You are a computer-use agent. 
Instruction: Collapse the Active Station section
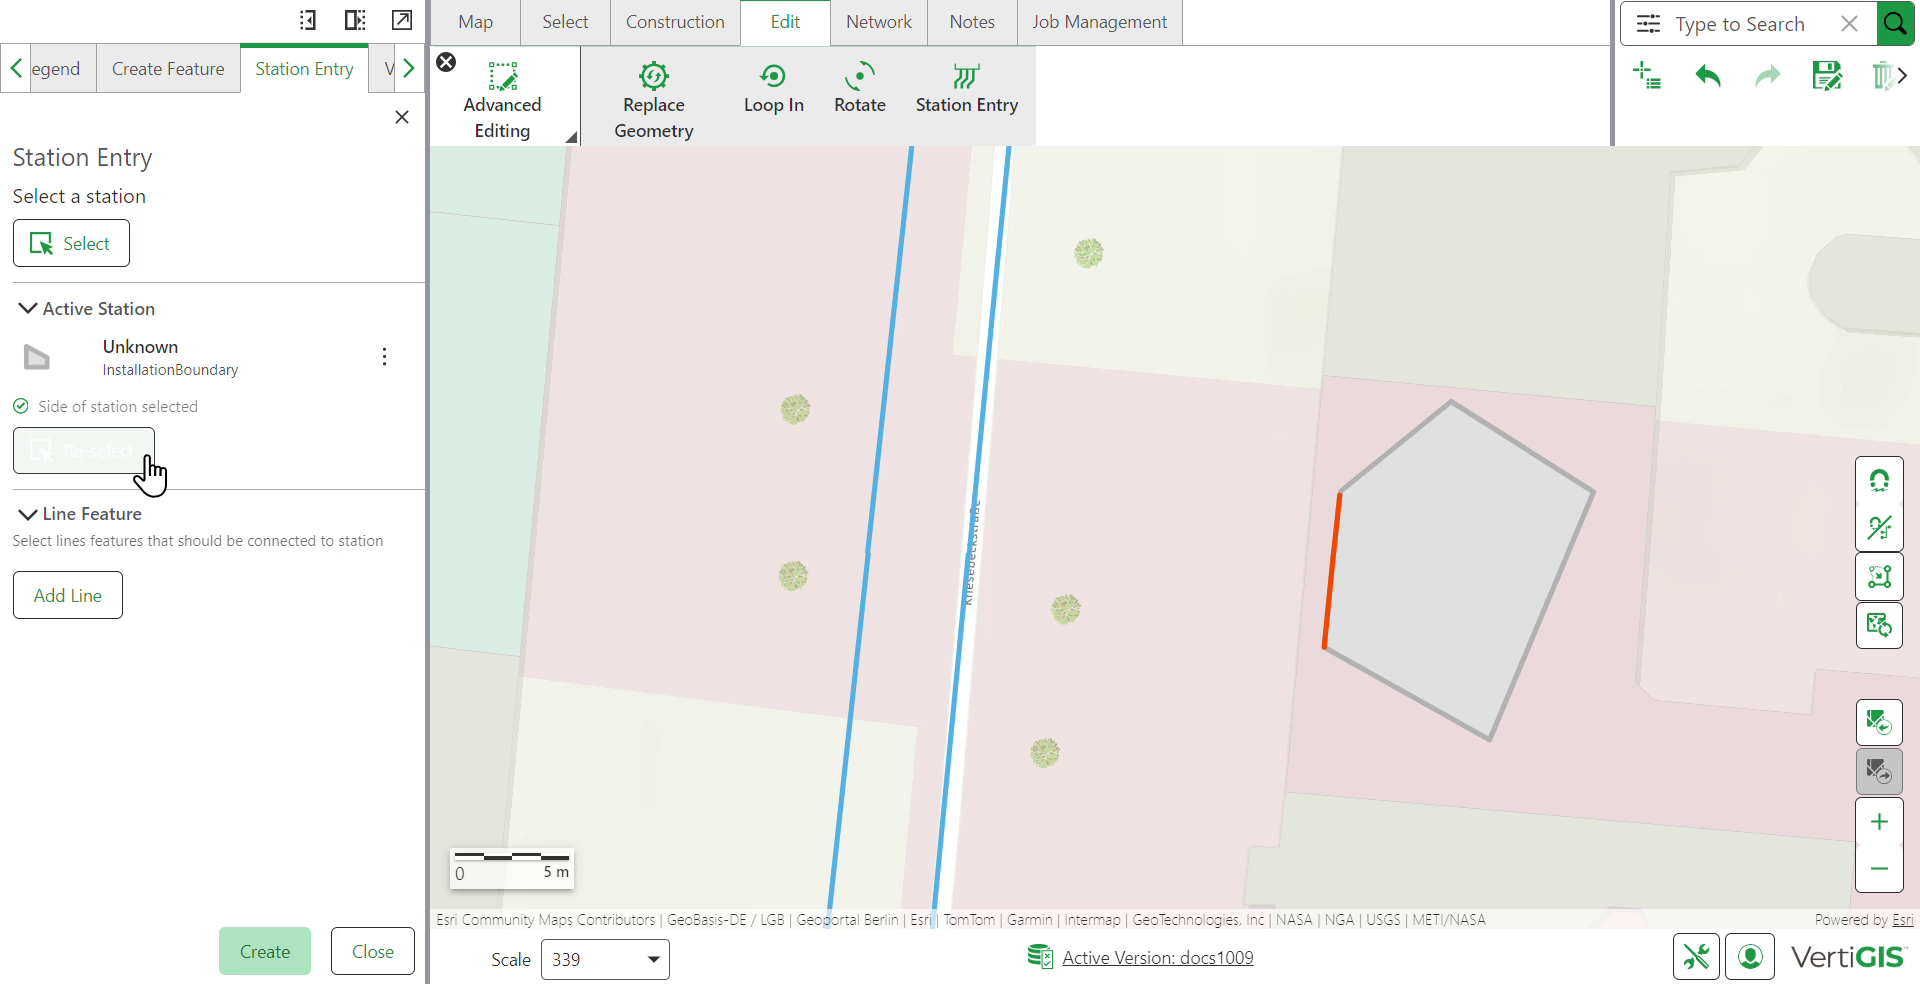(28, 308)
